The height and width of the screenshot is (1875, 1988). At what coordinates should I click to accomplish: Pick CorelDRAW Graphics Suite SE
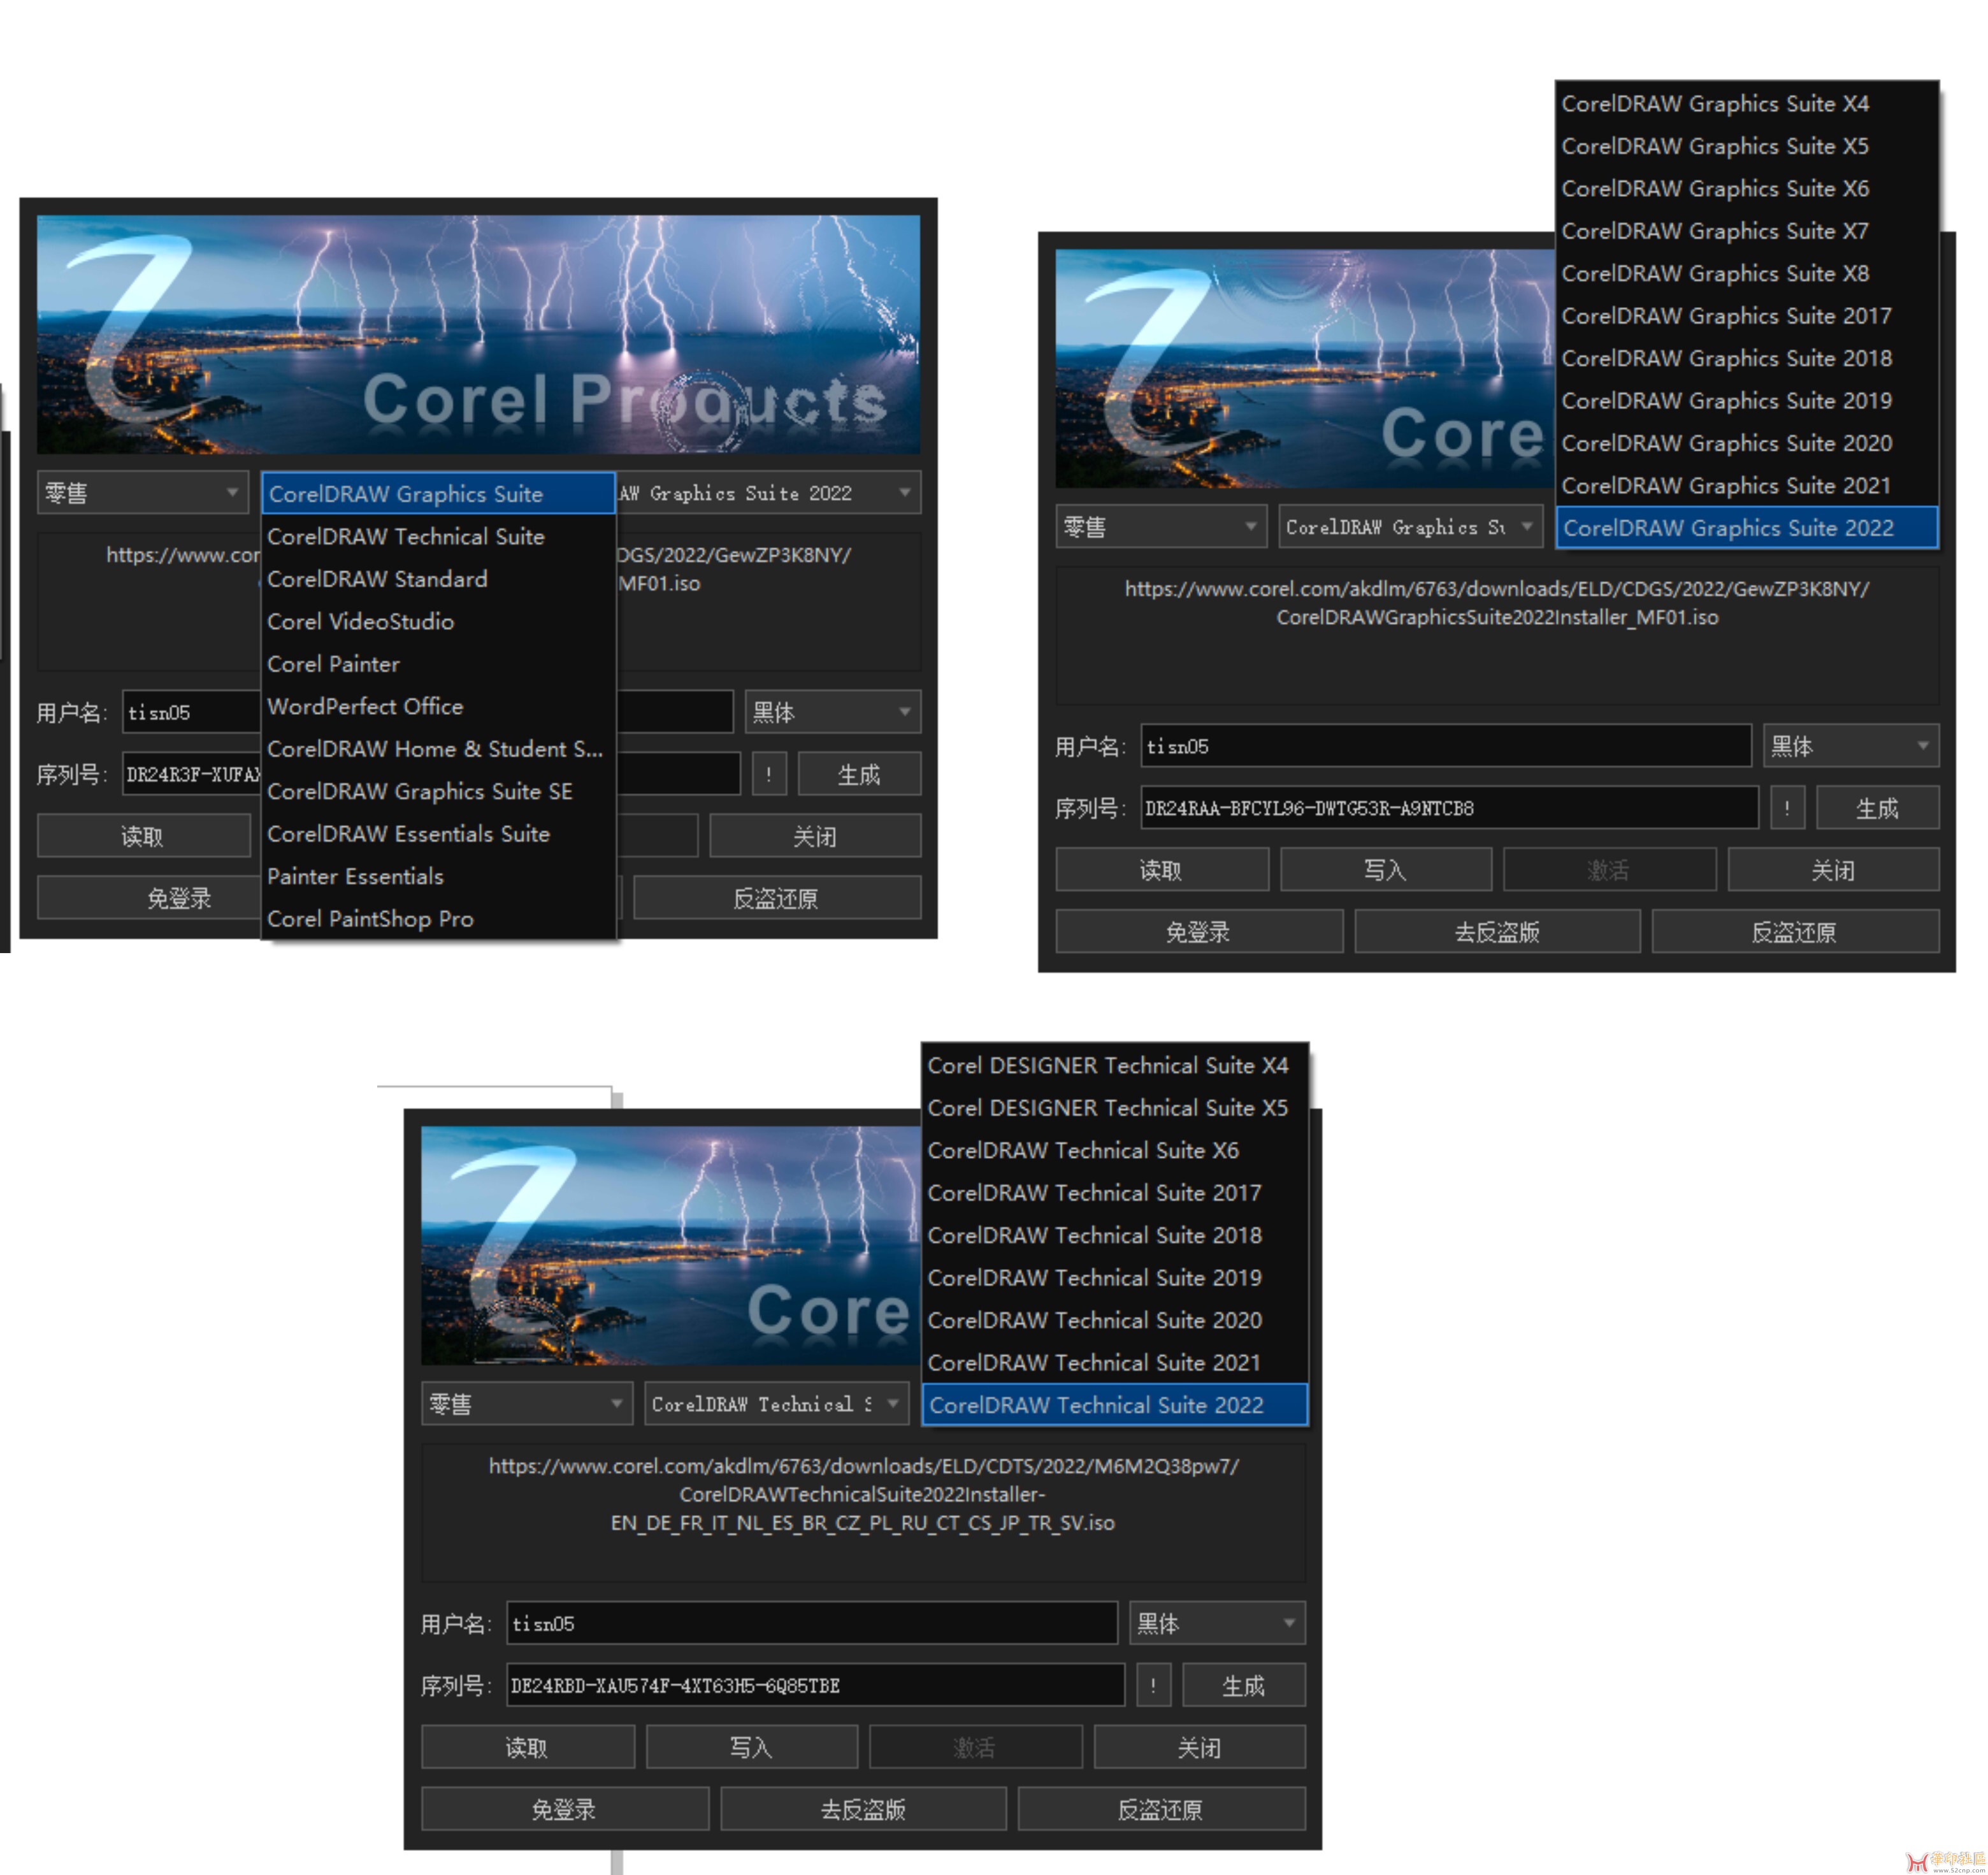[x=438, y=791]
